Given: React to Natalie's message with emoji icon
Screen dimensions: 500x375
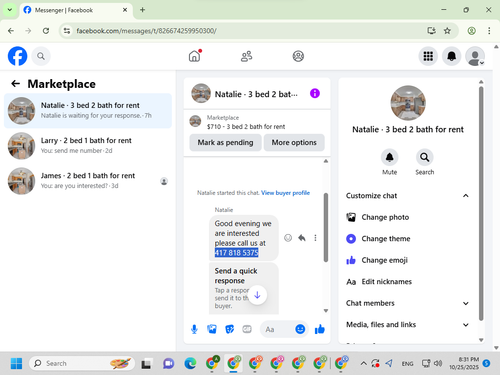Looking at the screenshot, I should pyautogui.click(x=288, y=238).
